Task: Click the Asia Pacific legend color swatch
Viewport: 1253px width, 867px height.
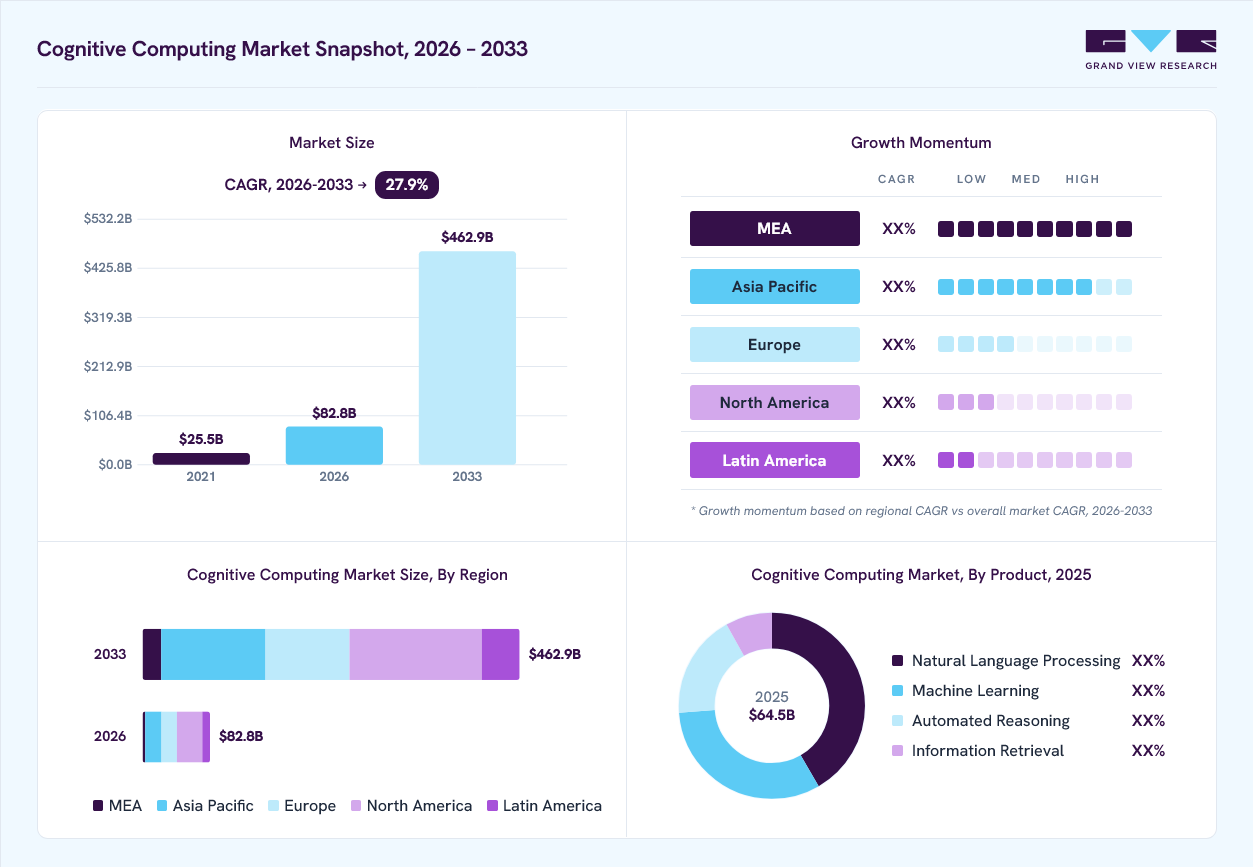Action: click(162, 805)
